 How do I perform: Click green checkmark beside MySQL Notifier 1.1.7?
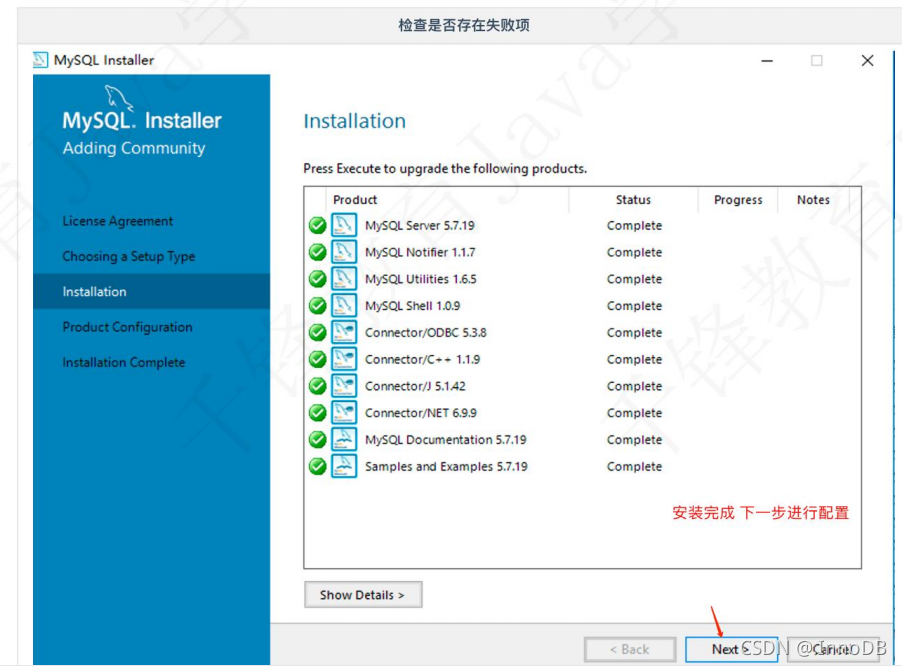318,252
